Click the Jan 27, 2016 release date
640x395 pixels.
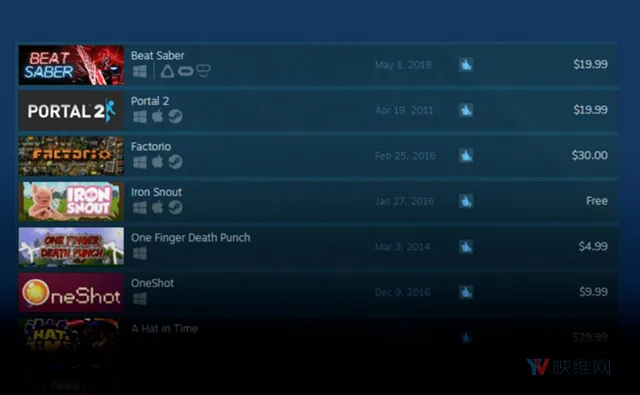coord(404,201)
